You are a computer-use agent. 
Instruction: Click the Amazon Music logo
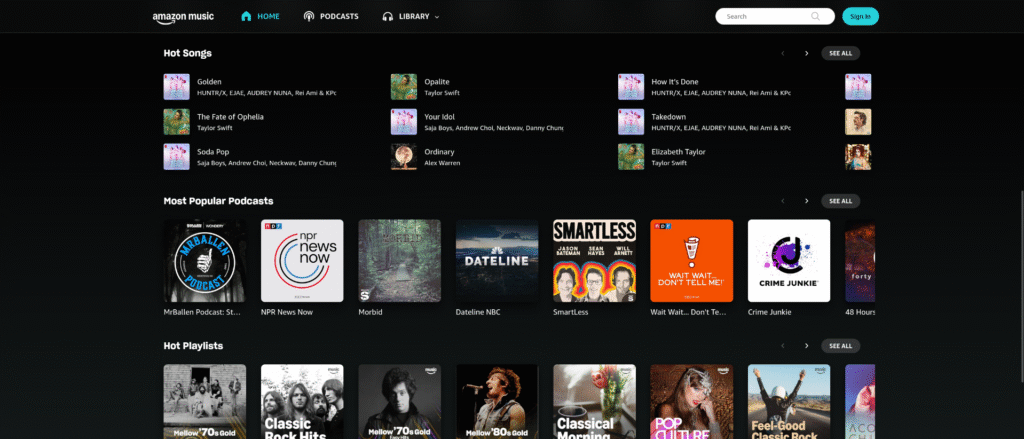[185, 17]
